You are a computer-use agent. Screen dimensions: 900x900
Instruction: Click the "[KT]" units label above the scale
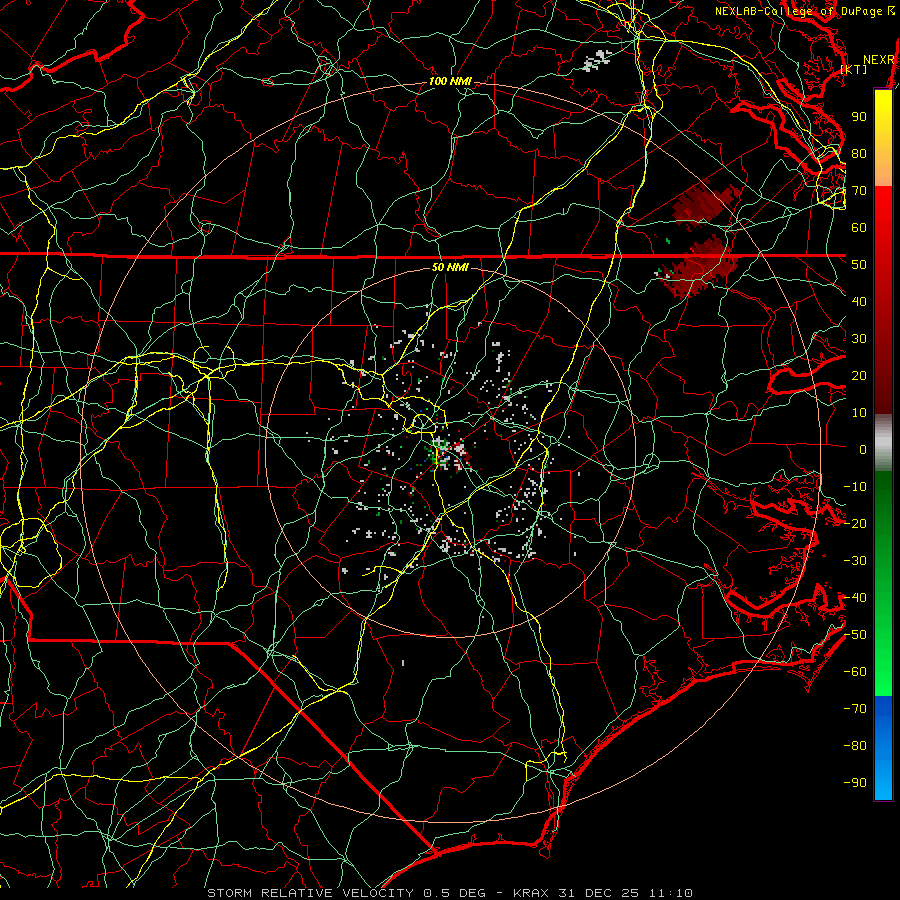click(x=854, y=69)
